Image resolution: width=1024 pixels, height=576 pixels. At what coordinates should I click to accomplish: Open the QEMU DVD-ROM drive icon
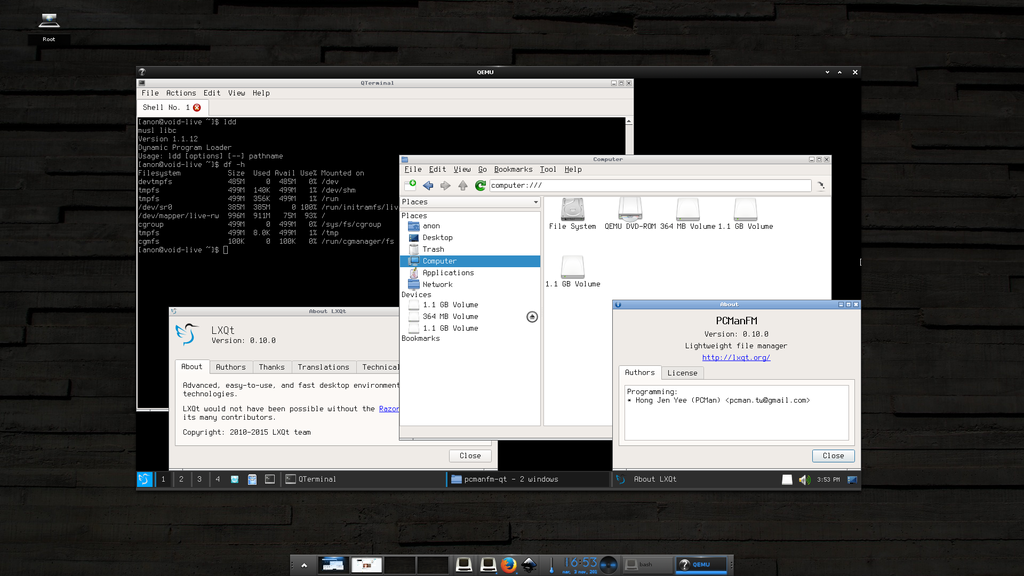[629, 210]
